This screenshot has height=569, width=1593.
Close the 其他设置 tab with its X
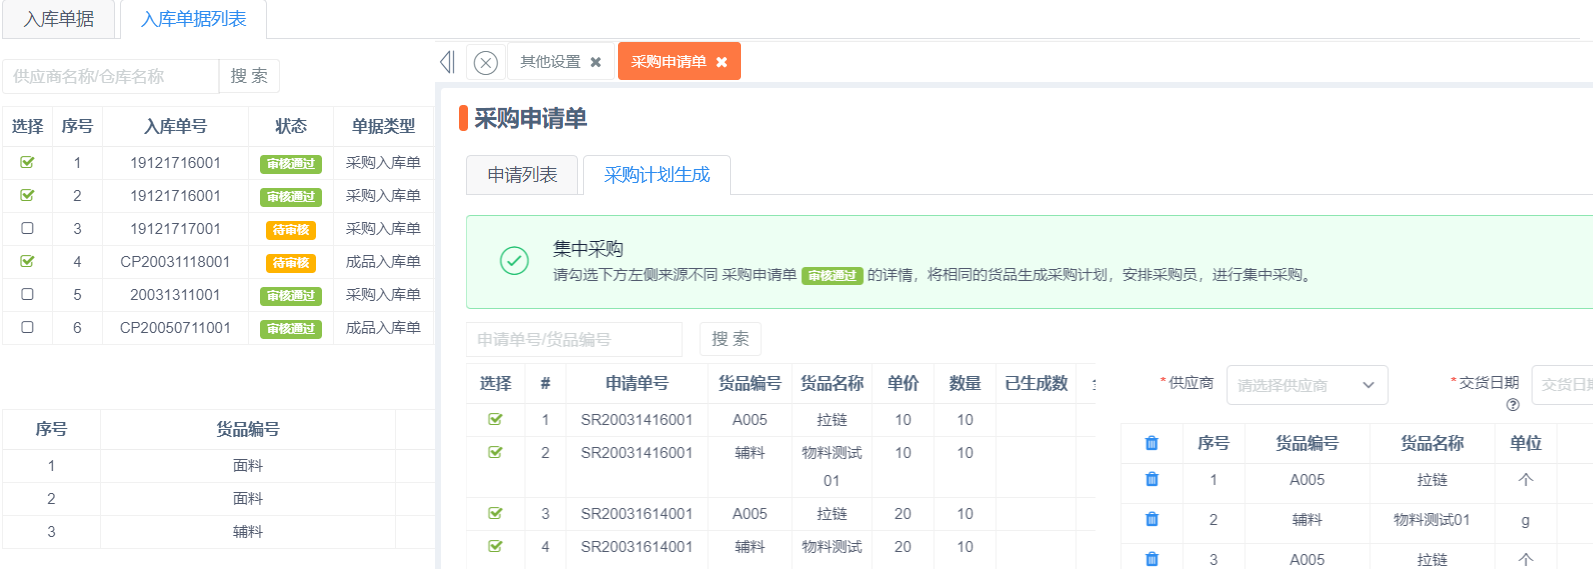click(596, 62)
